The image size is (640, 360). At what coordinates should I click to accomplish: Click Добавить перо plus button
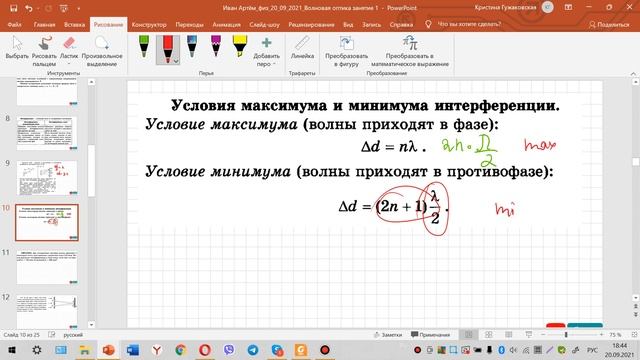click(267, 51)
